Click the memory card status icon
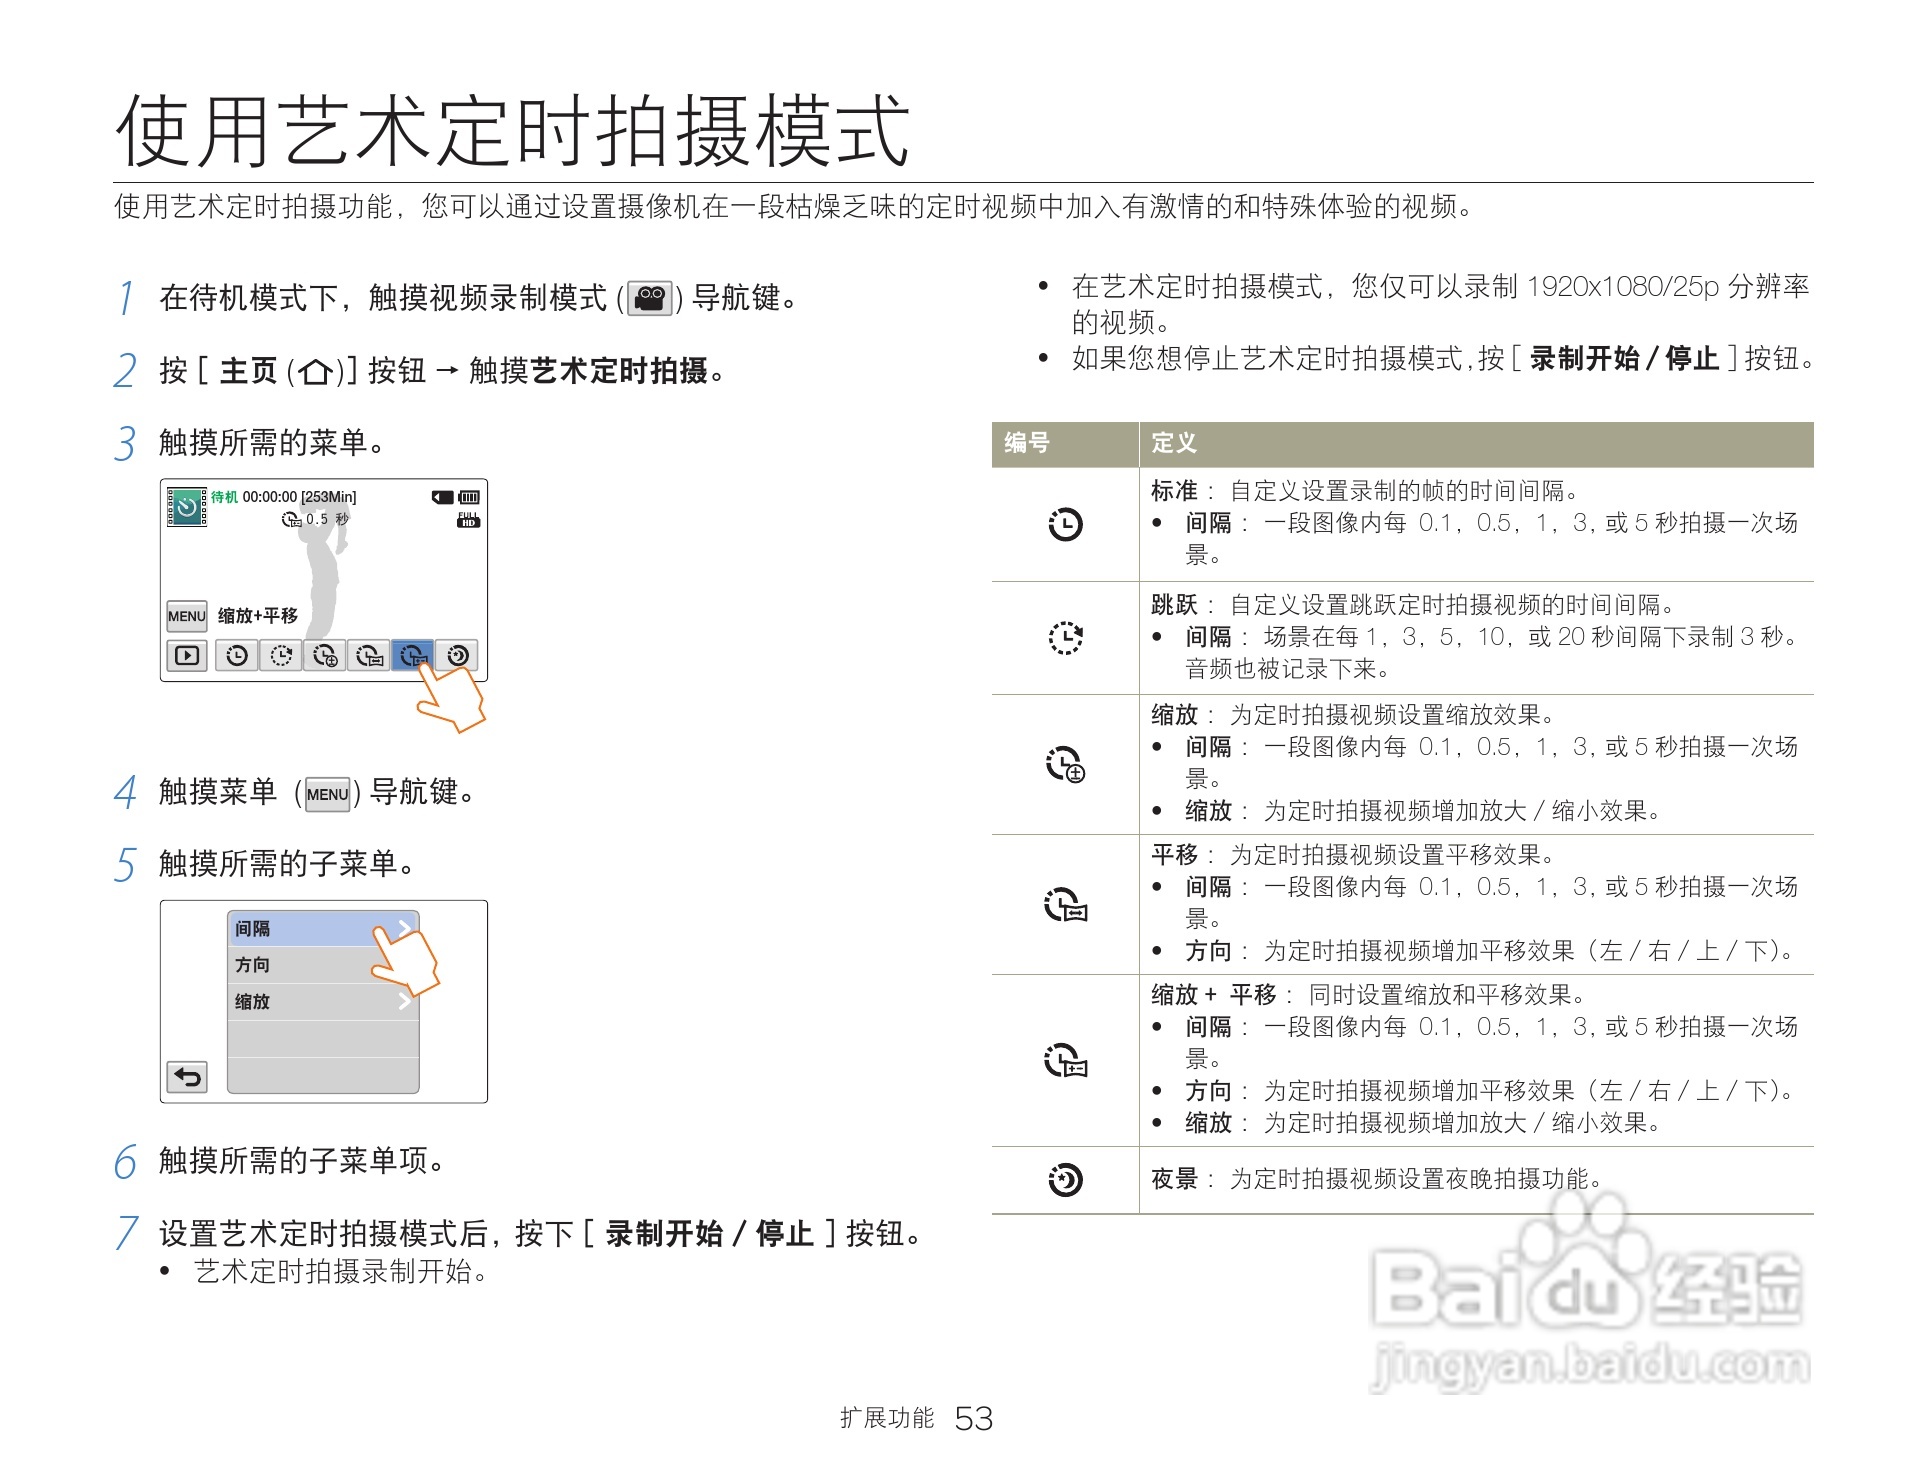This screenshot has width=1928, height=1474. pos(442,497)
